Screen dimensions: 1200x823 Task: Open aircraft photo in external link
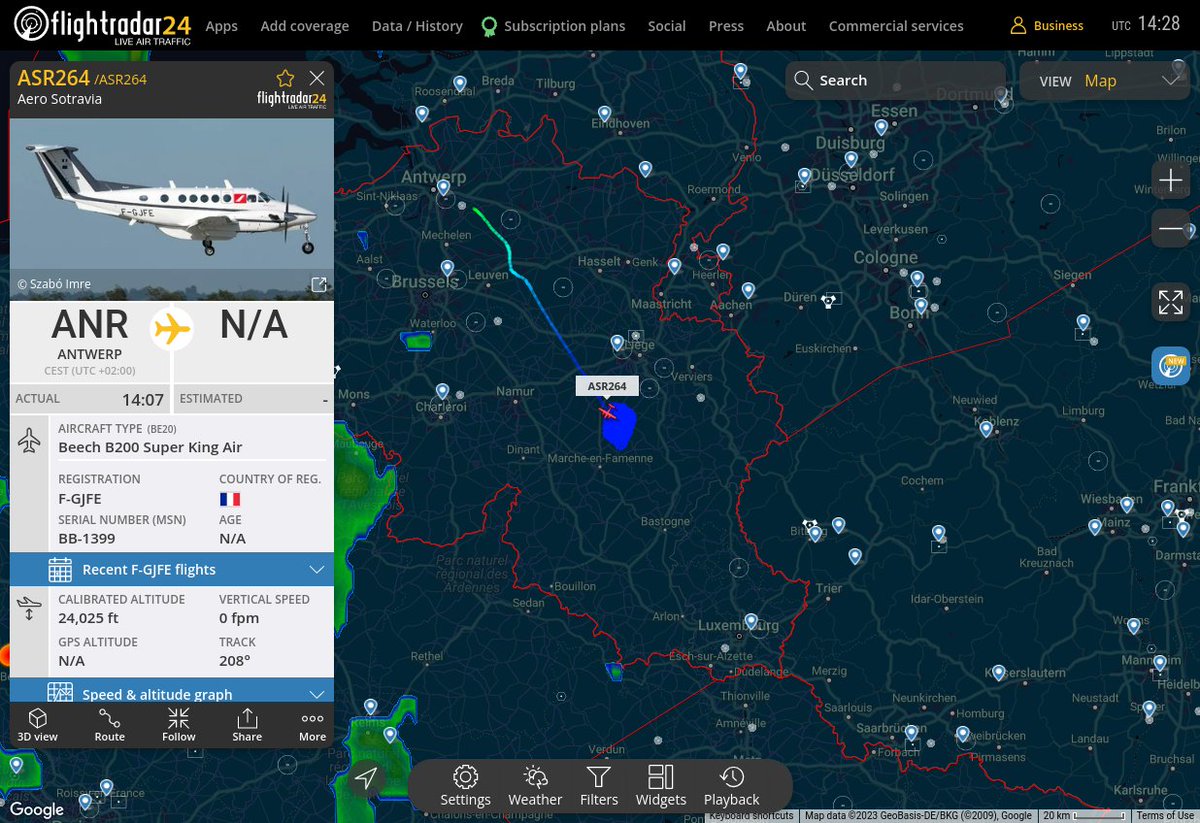point(319,285)
